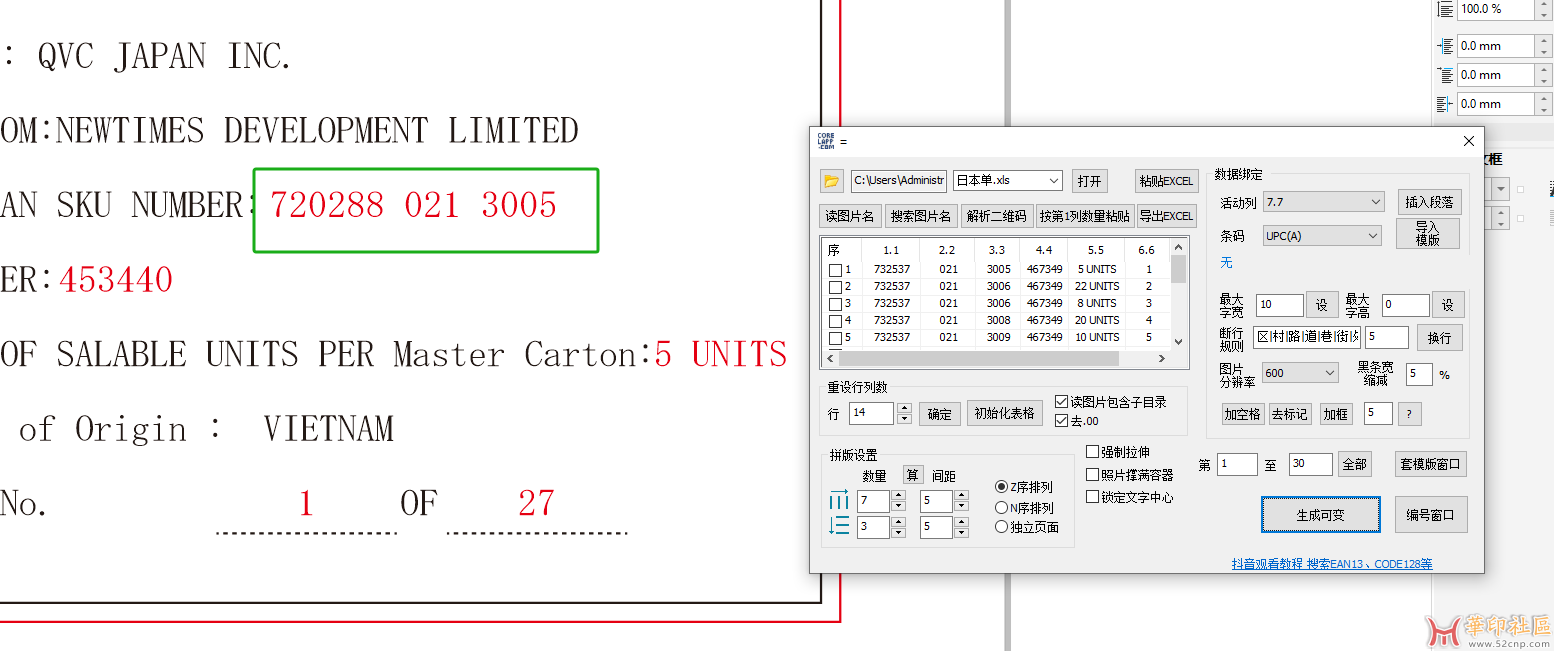Increase the 行 row count stepper
Image resolution: width=1554 pixels, height=651 pixels.
904,408
